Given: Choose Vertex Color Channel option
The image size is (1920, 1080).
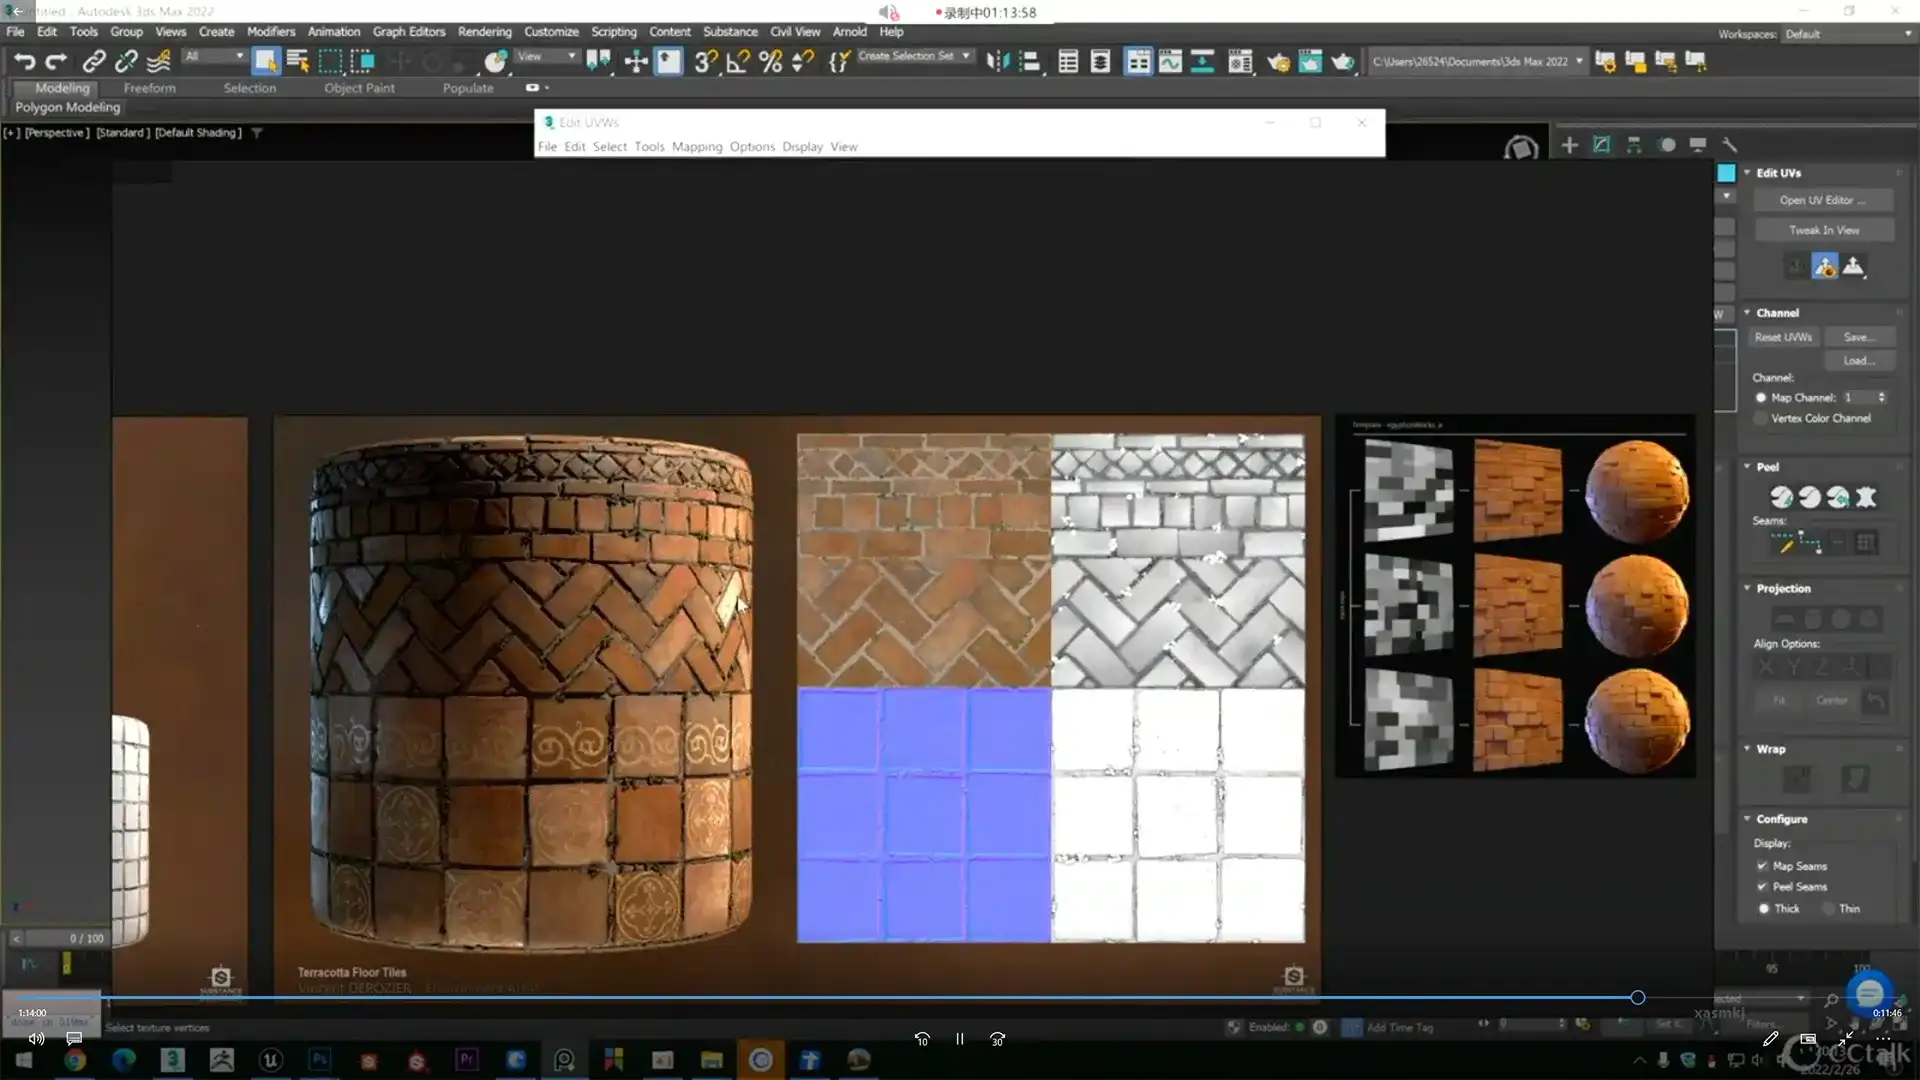Looking at the screenshot, I should (x=1761, y=419).
